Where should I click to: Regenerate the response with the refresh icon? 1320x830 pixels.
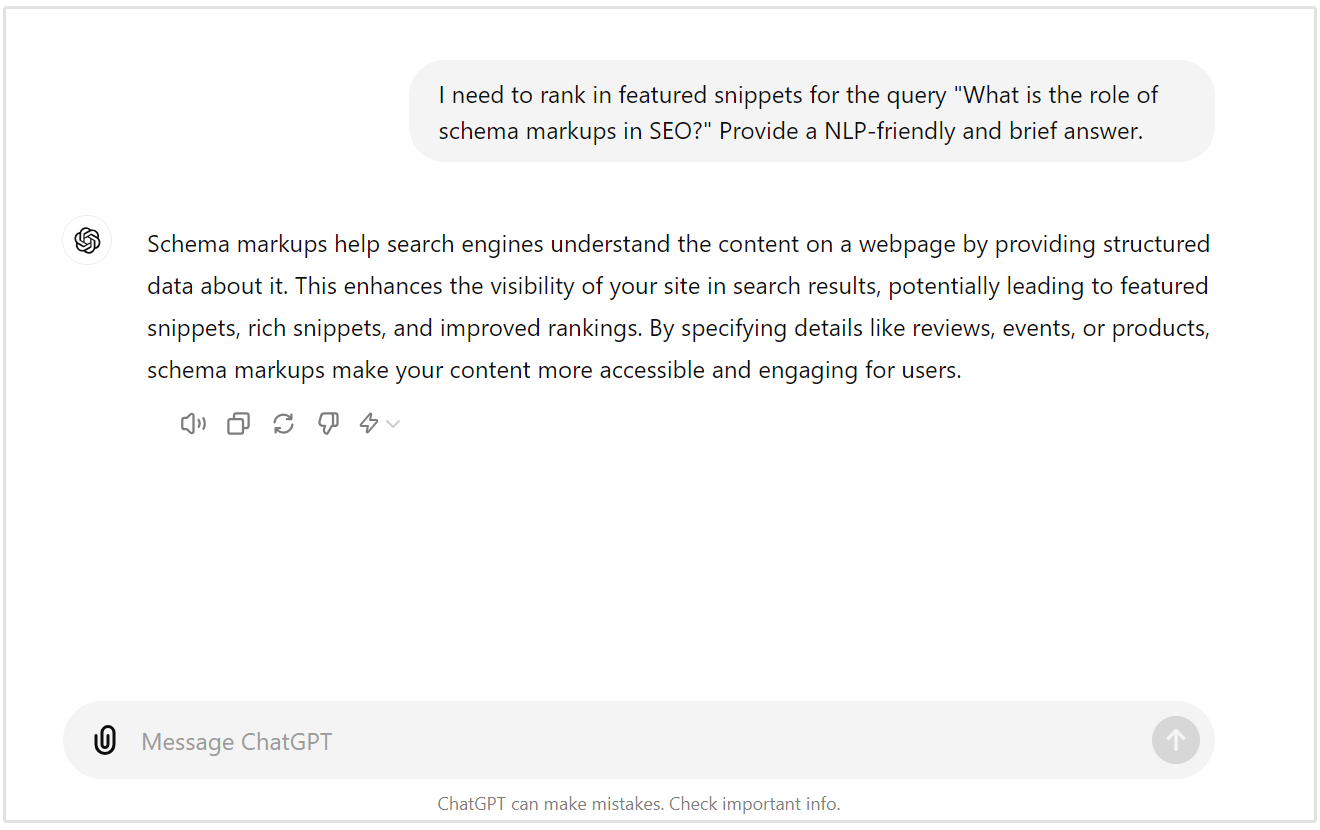click(x=282, y=423)
